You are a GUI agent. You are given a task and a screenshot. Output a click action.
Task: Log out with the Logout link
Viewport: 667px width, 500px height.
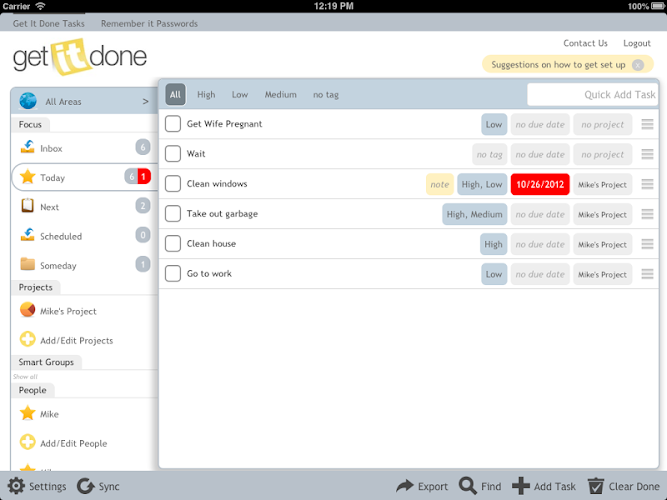(x=637, y=43)
